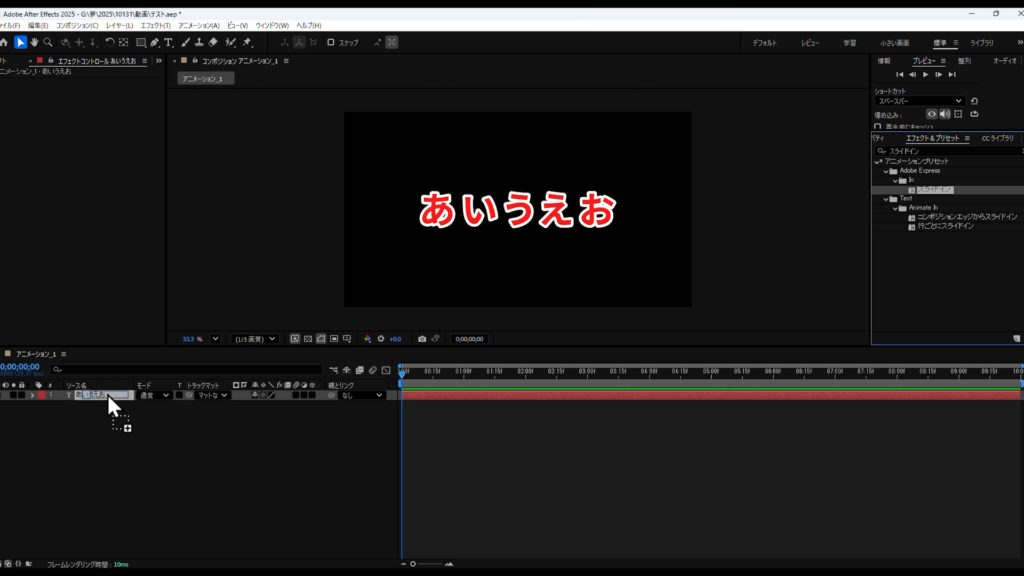1024x576 pixels.
Task: Open the エフェクト(T) menu
Action: tap(155, 25)
